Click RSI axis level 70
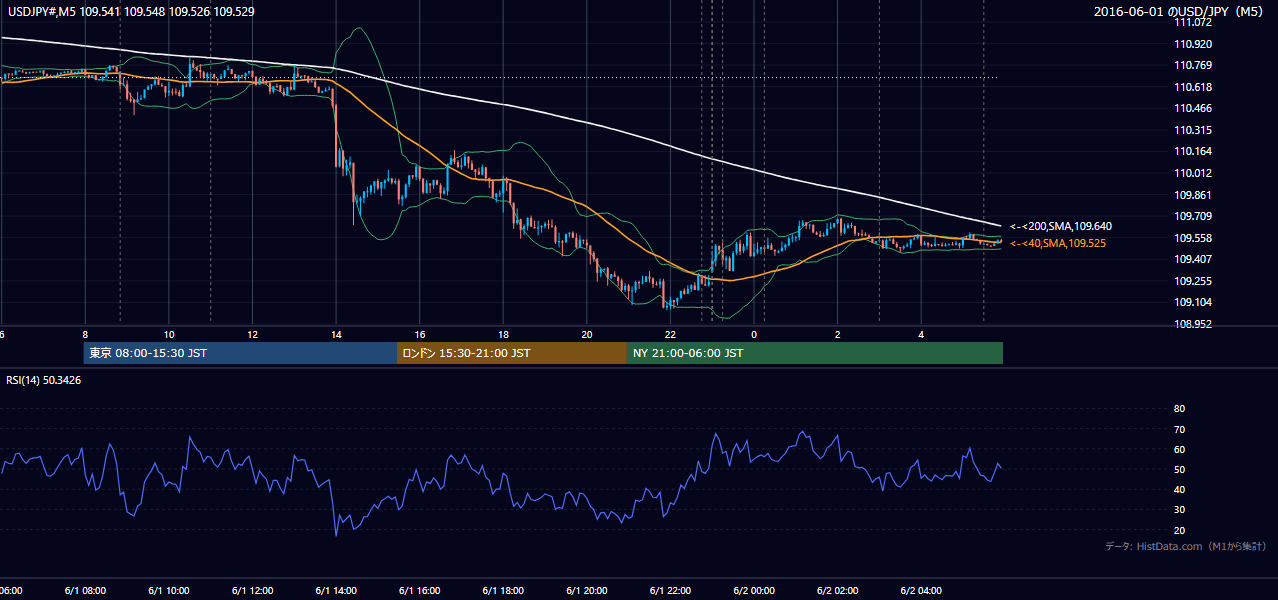The image size is (1278, 600). (x=1179, y=429)
